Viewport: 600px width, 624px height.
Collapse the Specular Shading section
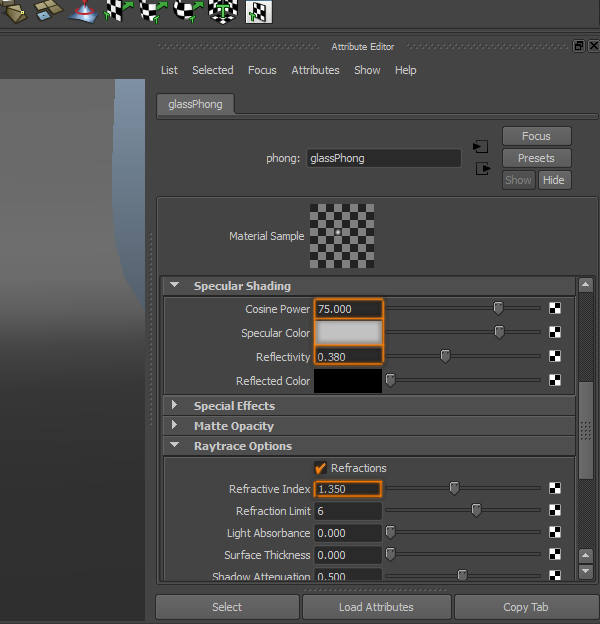(174, 285)
